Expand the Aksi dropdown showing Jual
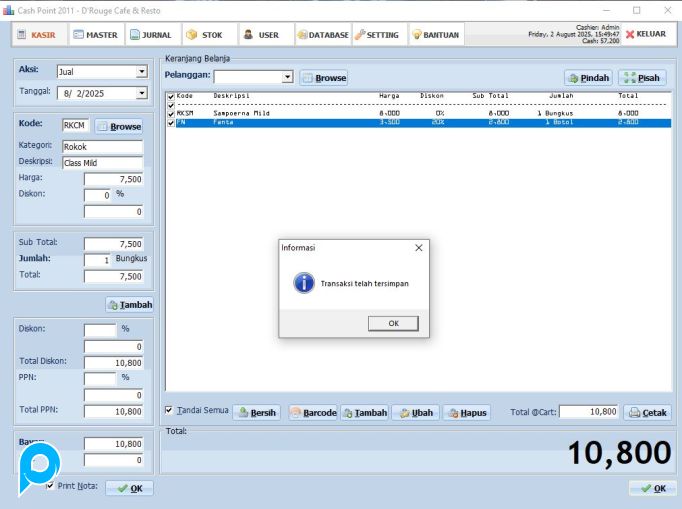682x509 pixels. point(141,72)
